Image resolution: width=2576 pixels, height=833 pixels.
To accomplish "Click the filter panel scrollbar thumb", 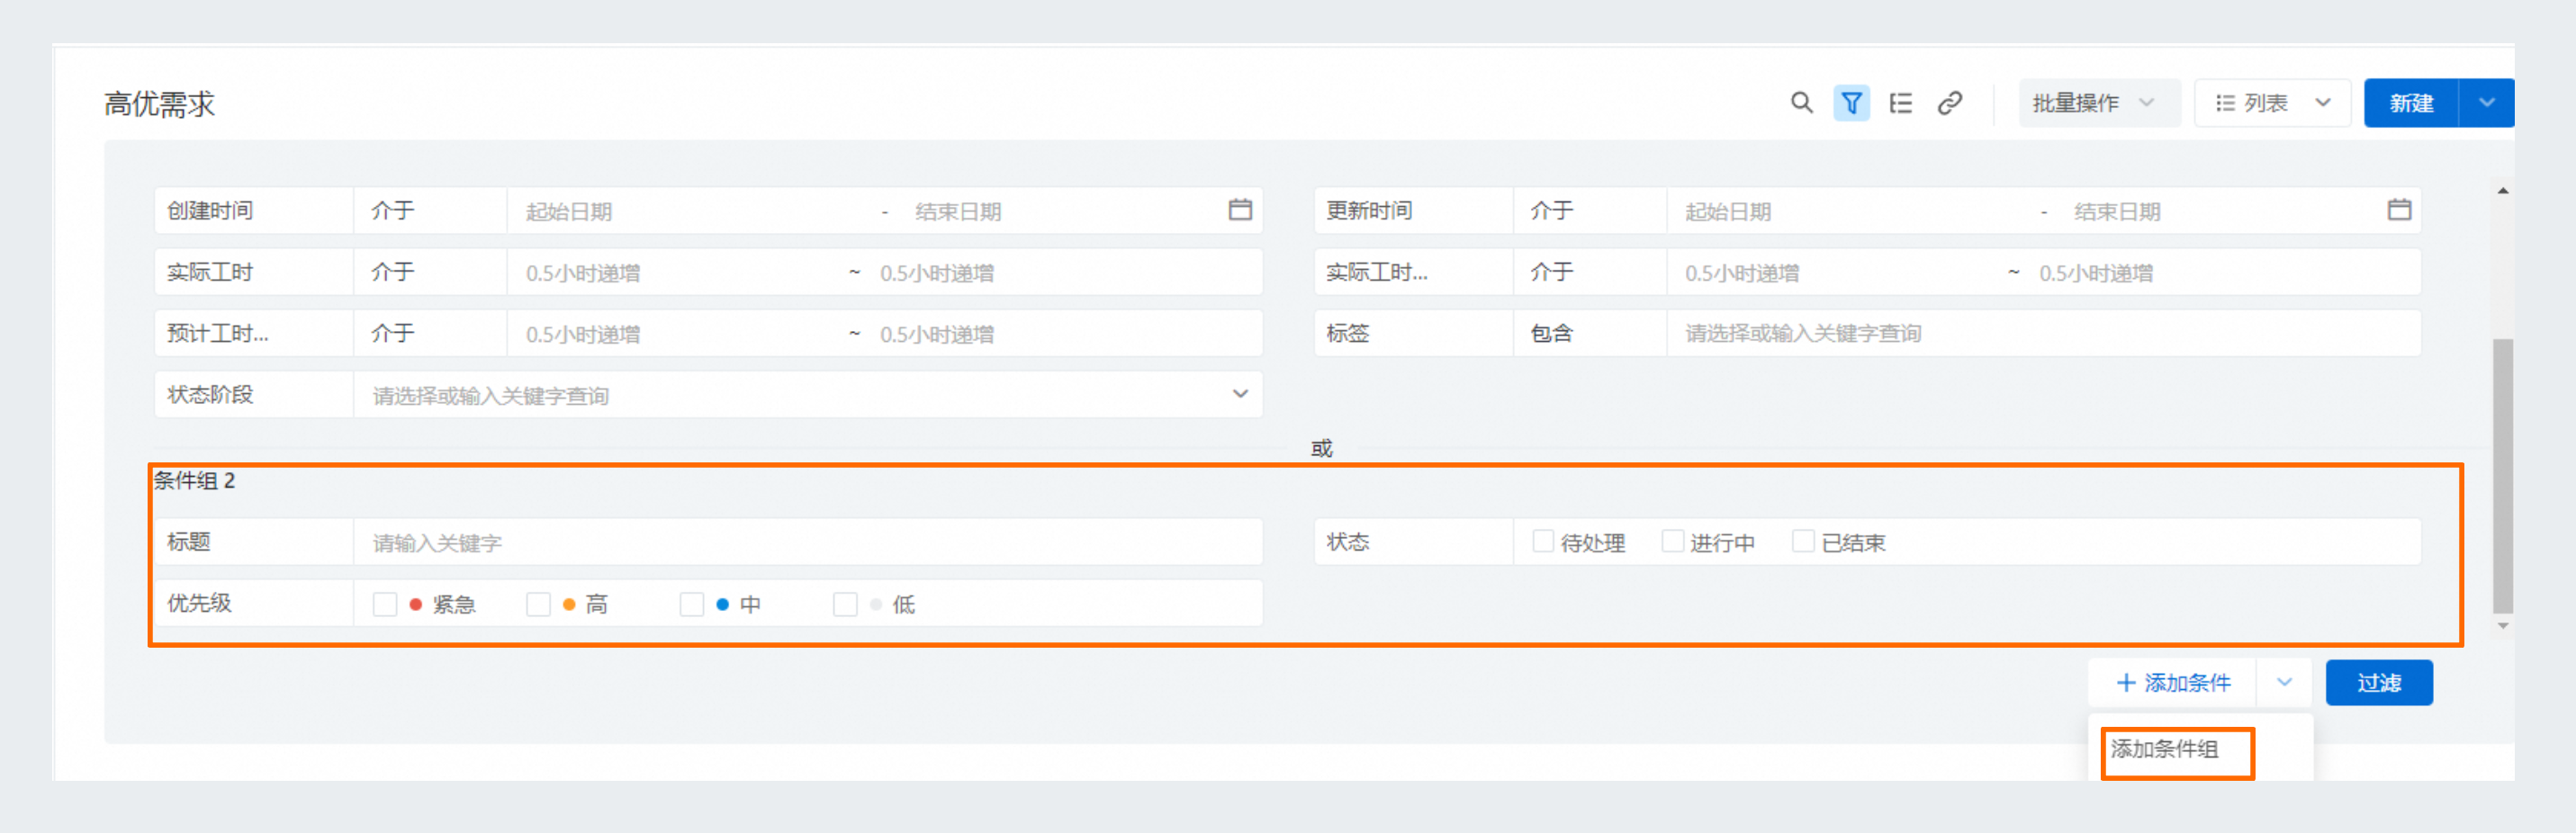I will pos(2502,476).
